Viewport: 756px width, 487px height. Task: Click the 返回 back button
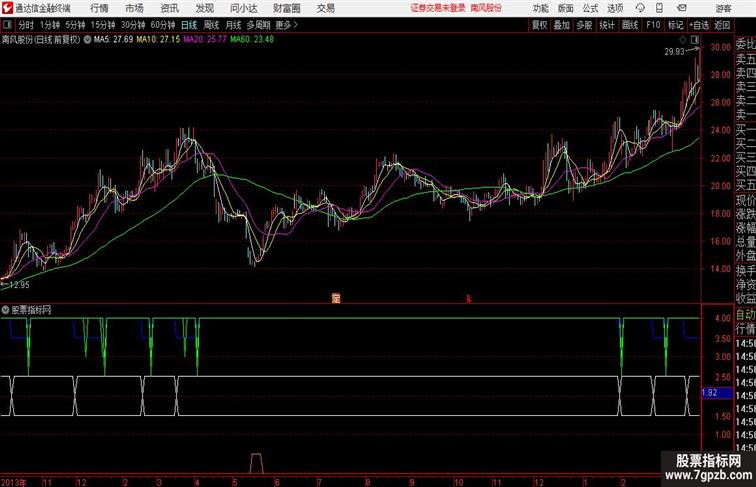tap(722, 25)
